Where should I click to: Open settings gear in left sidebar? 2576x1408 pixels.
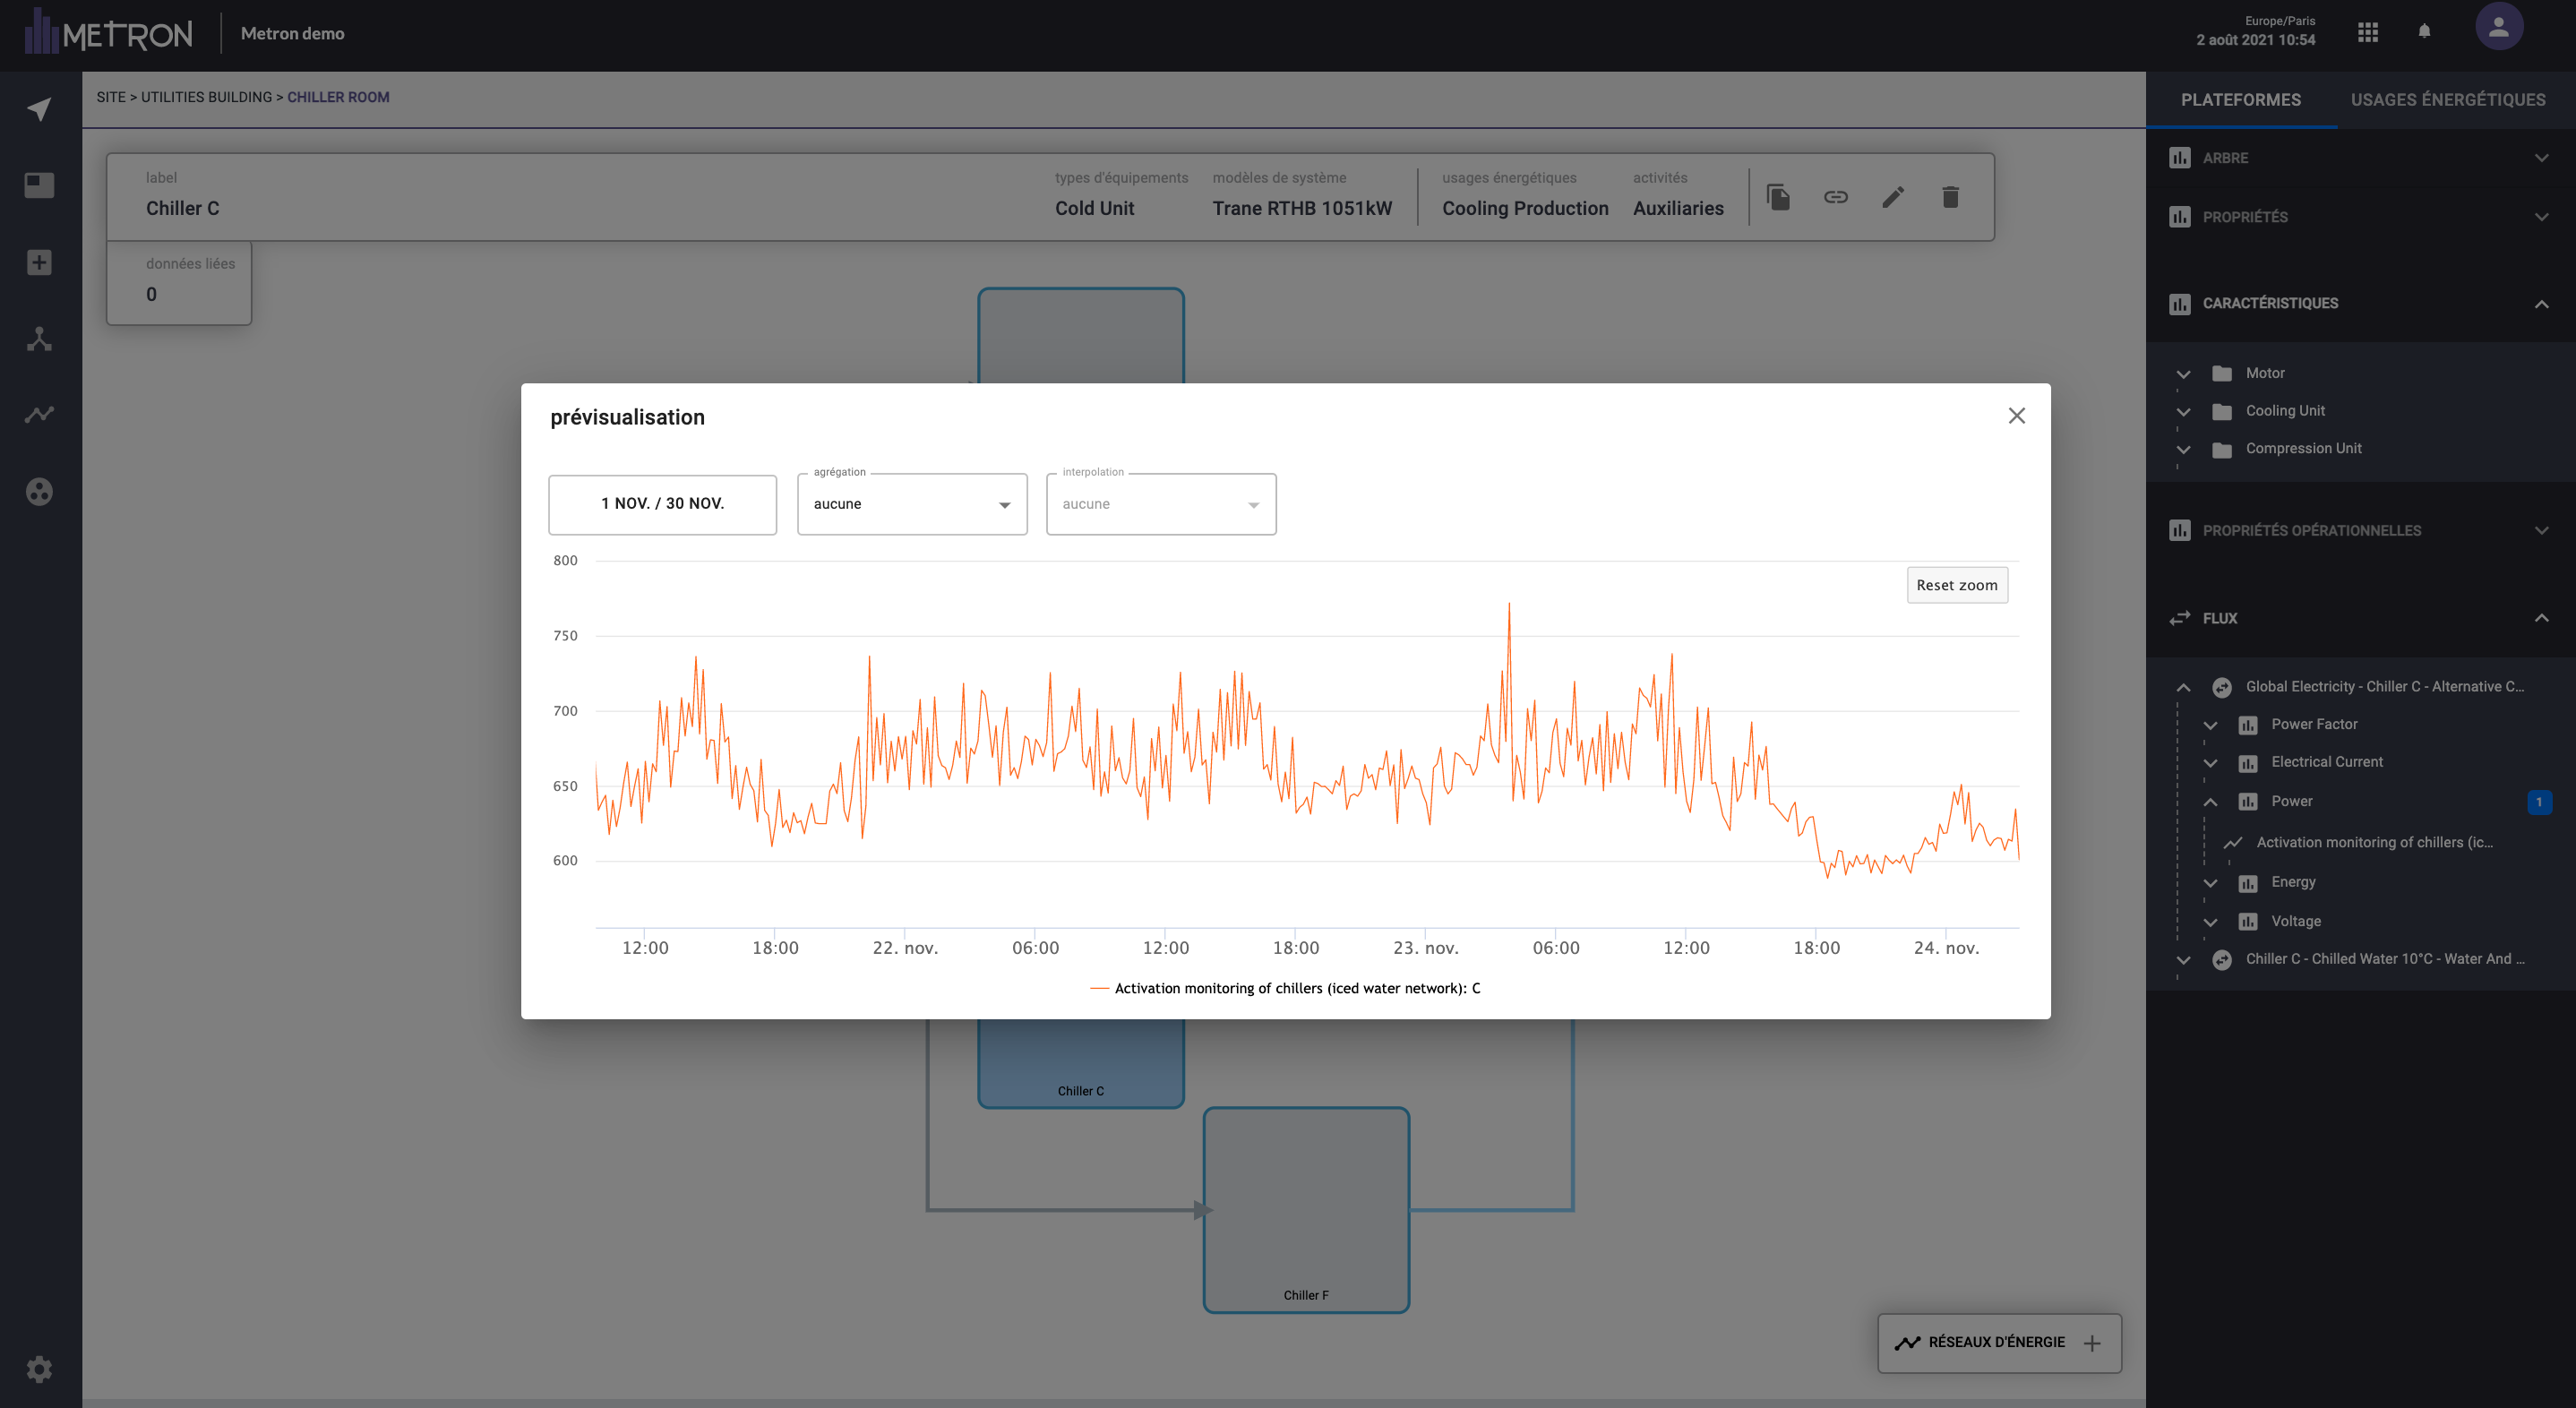39,1368
